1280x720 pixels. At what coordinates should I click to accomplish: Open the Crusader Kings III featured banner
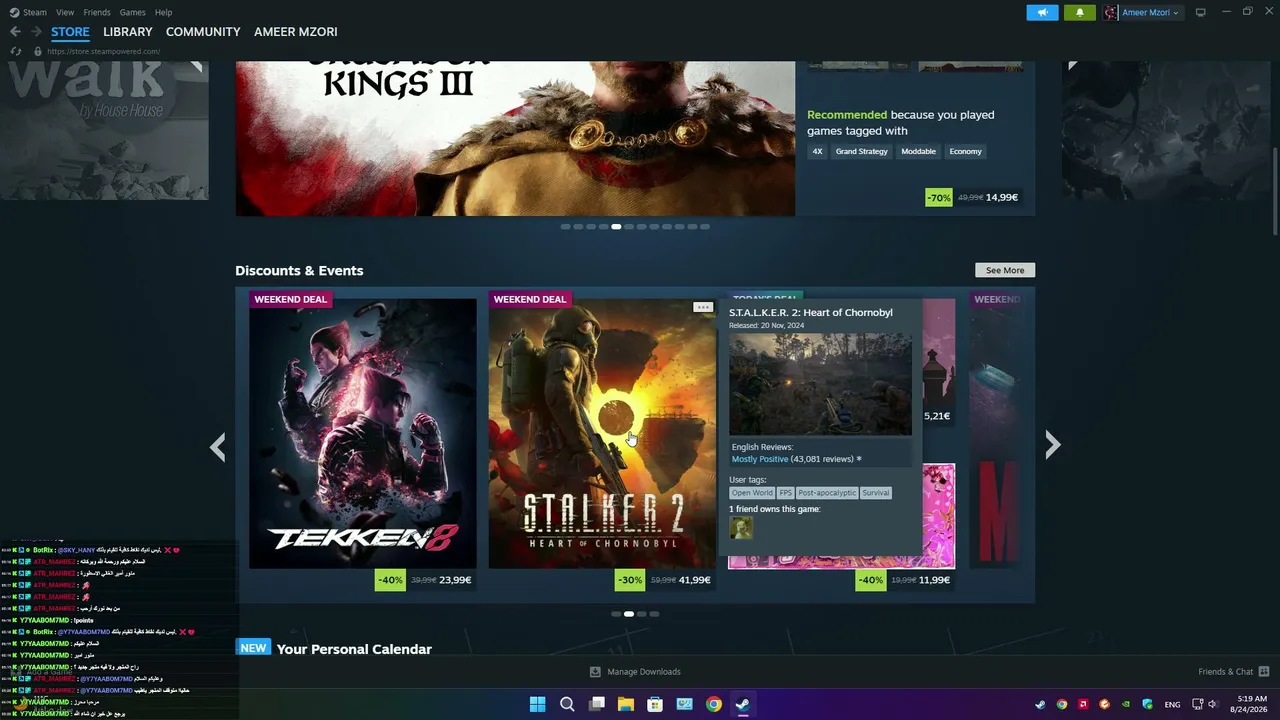515,138
